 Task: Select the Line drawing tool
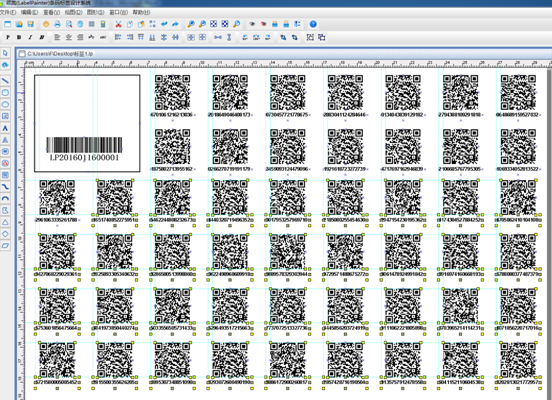[5, 81]
